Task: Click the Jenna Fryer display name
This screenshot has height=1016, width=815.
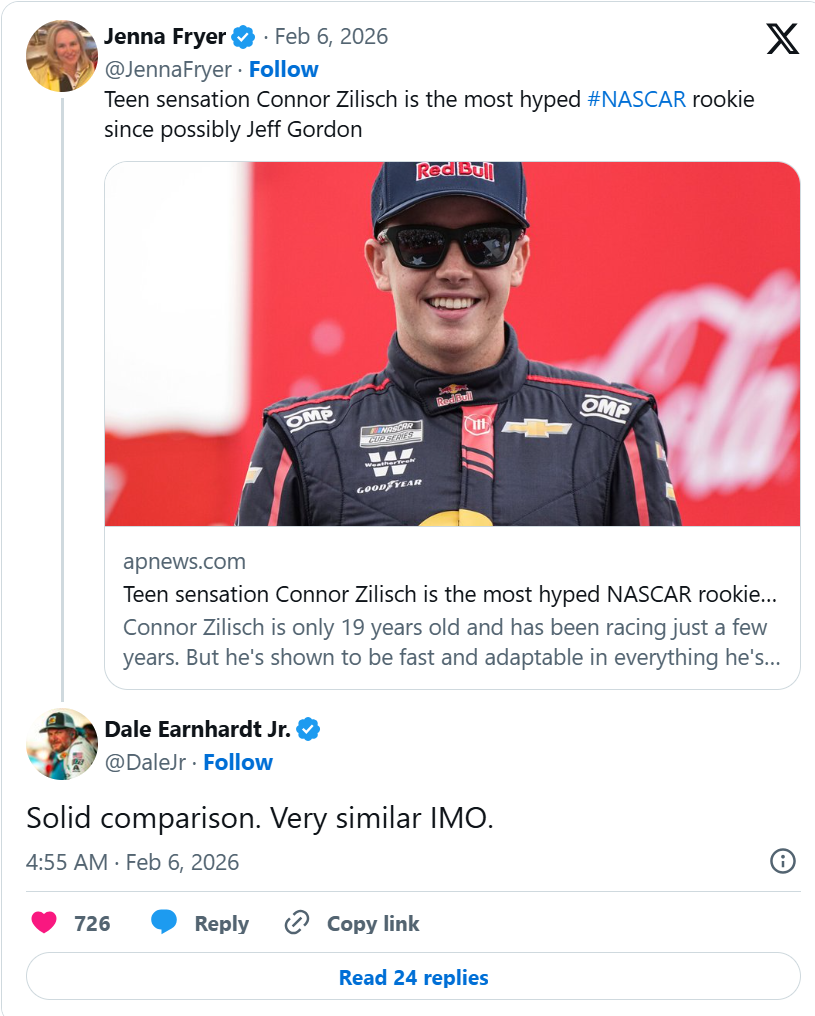Action: [x=164, y=37]
